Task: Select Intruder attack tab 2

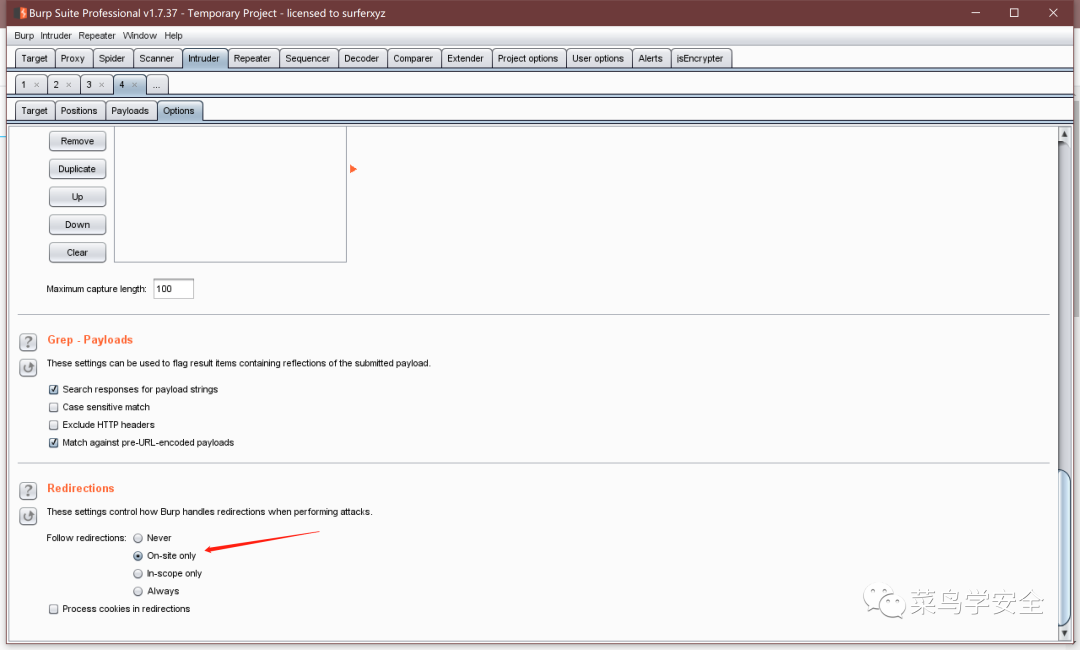Action: coord(56,85)
